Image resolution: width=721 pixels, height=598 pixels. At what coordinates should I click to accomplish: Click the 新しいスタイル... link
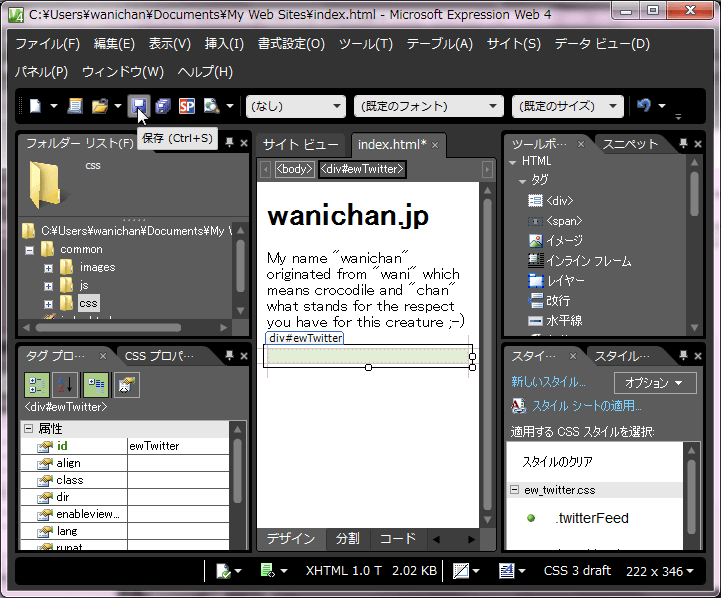(548, 382)
